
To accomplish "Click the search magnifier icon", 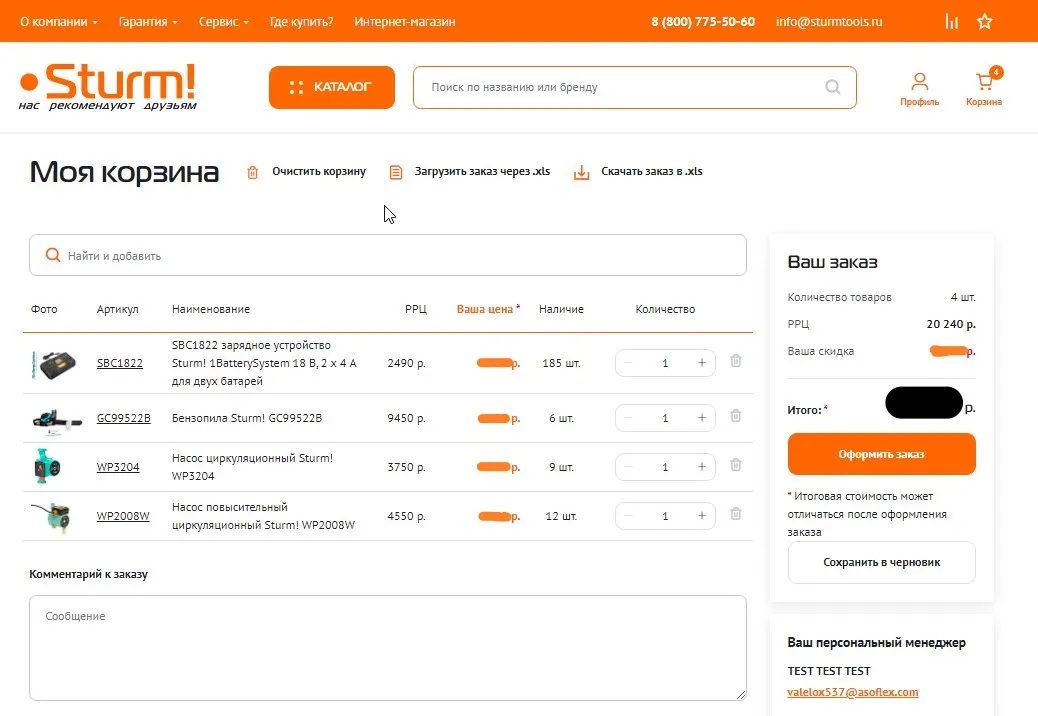I will (833, 87).
